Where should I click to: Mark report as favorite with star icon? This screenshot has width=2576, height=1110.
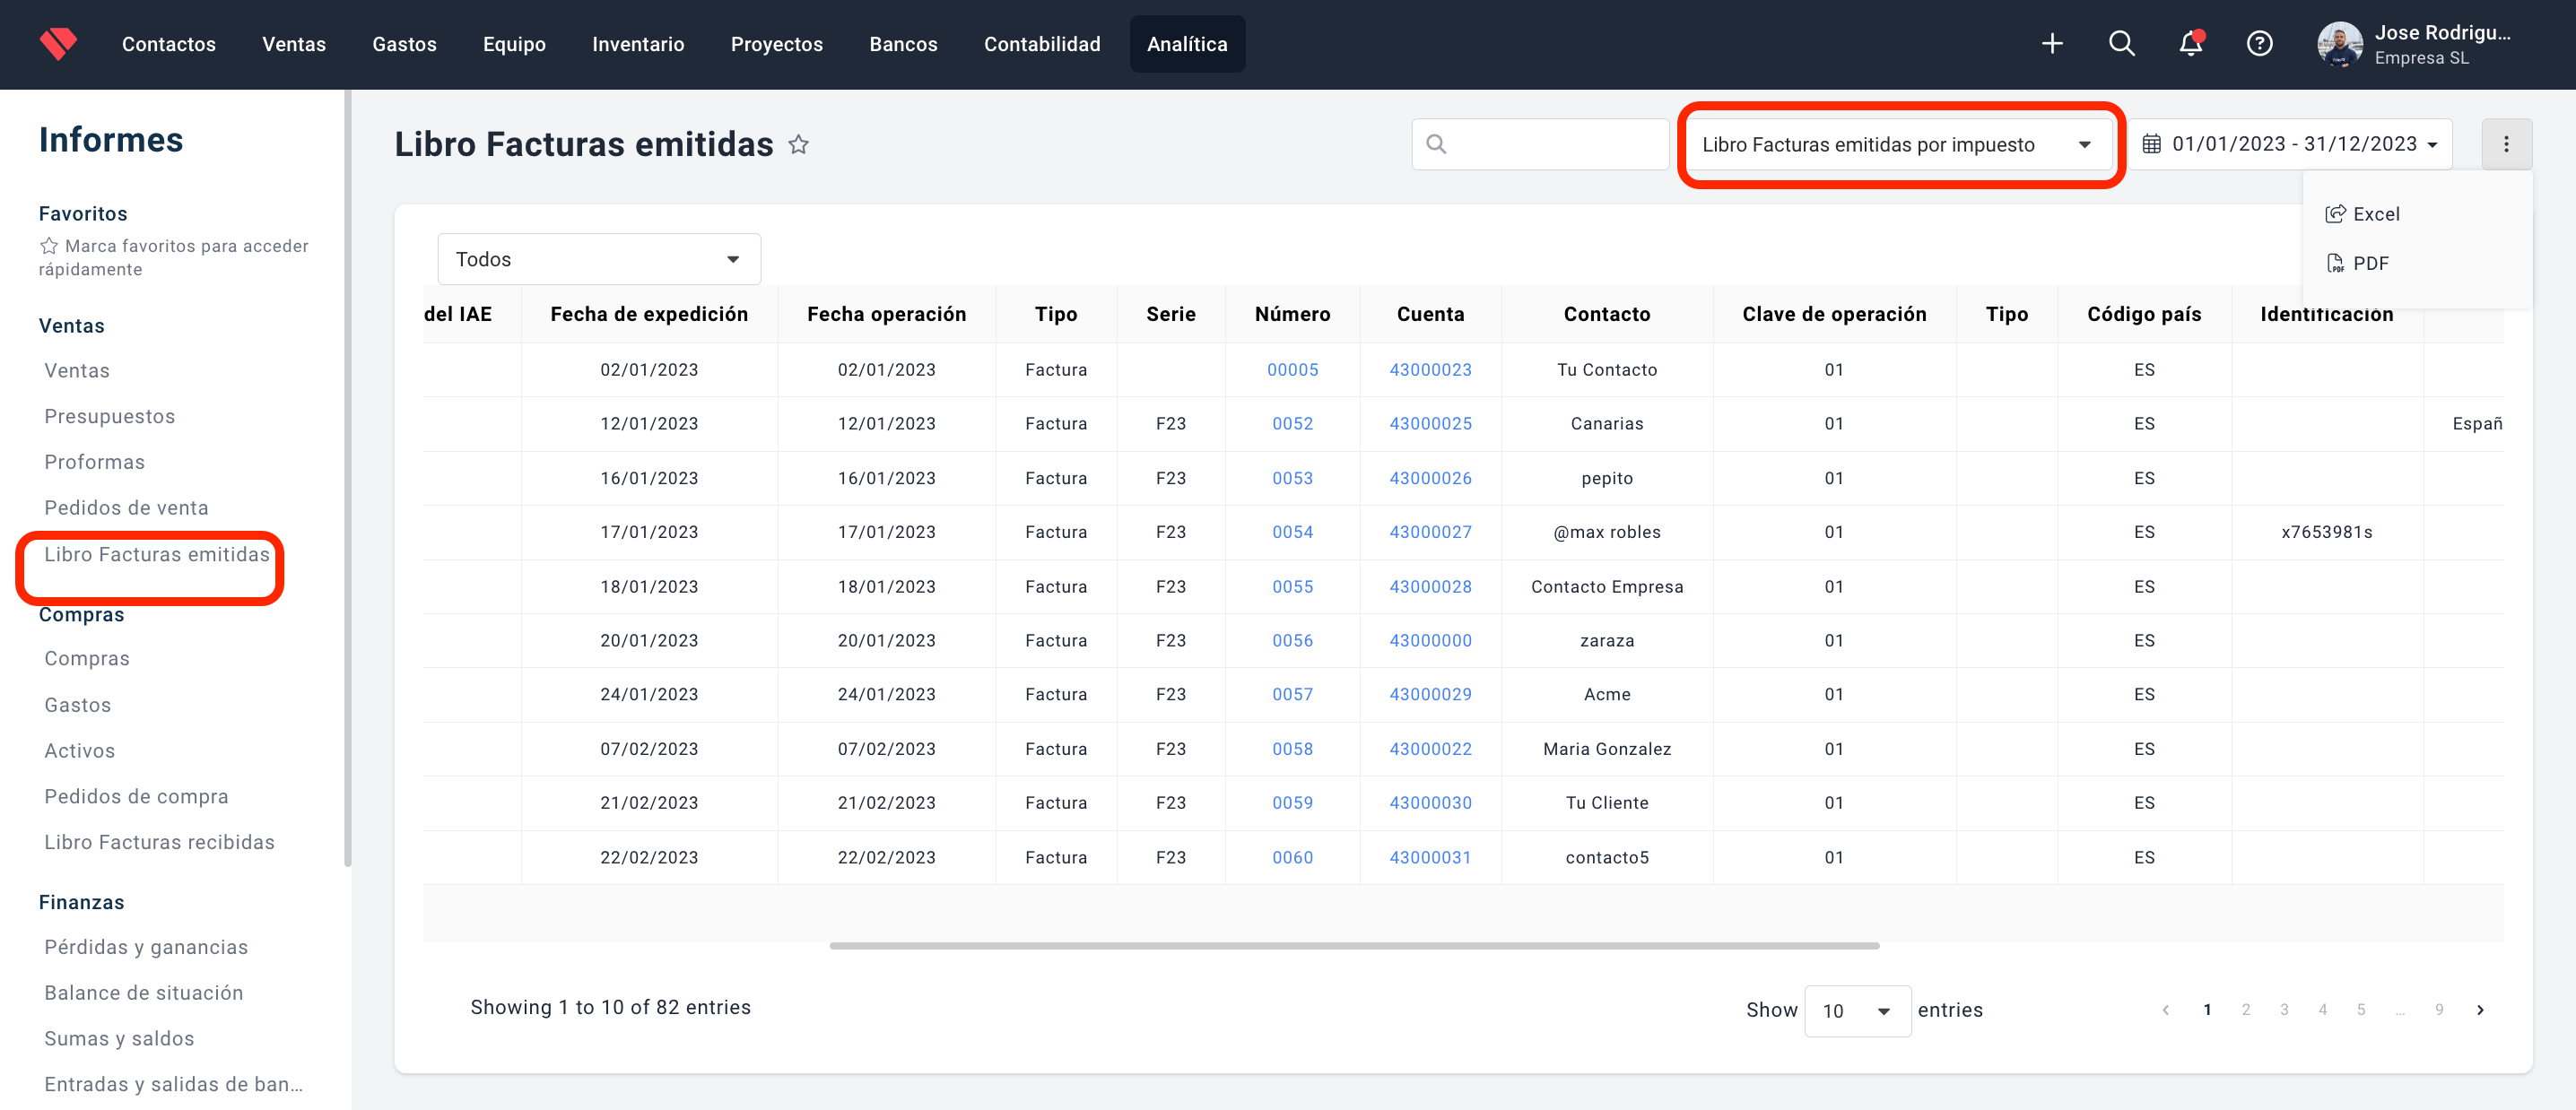(798, 145)
